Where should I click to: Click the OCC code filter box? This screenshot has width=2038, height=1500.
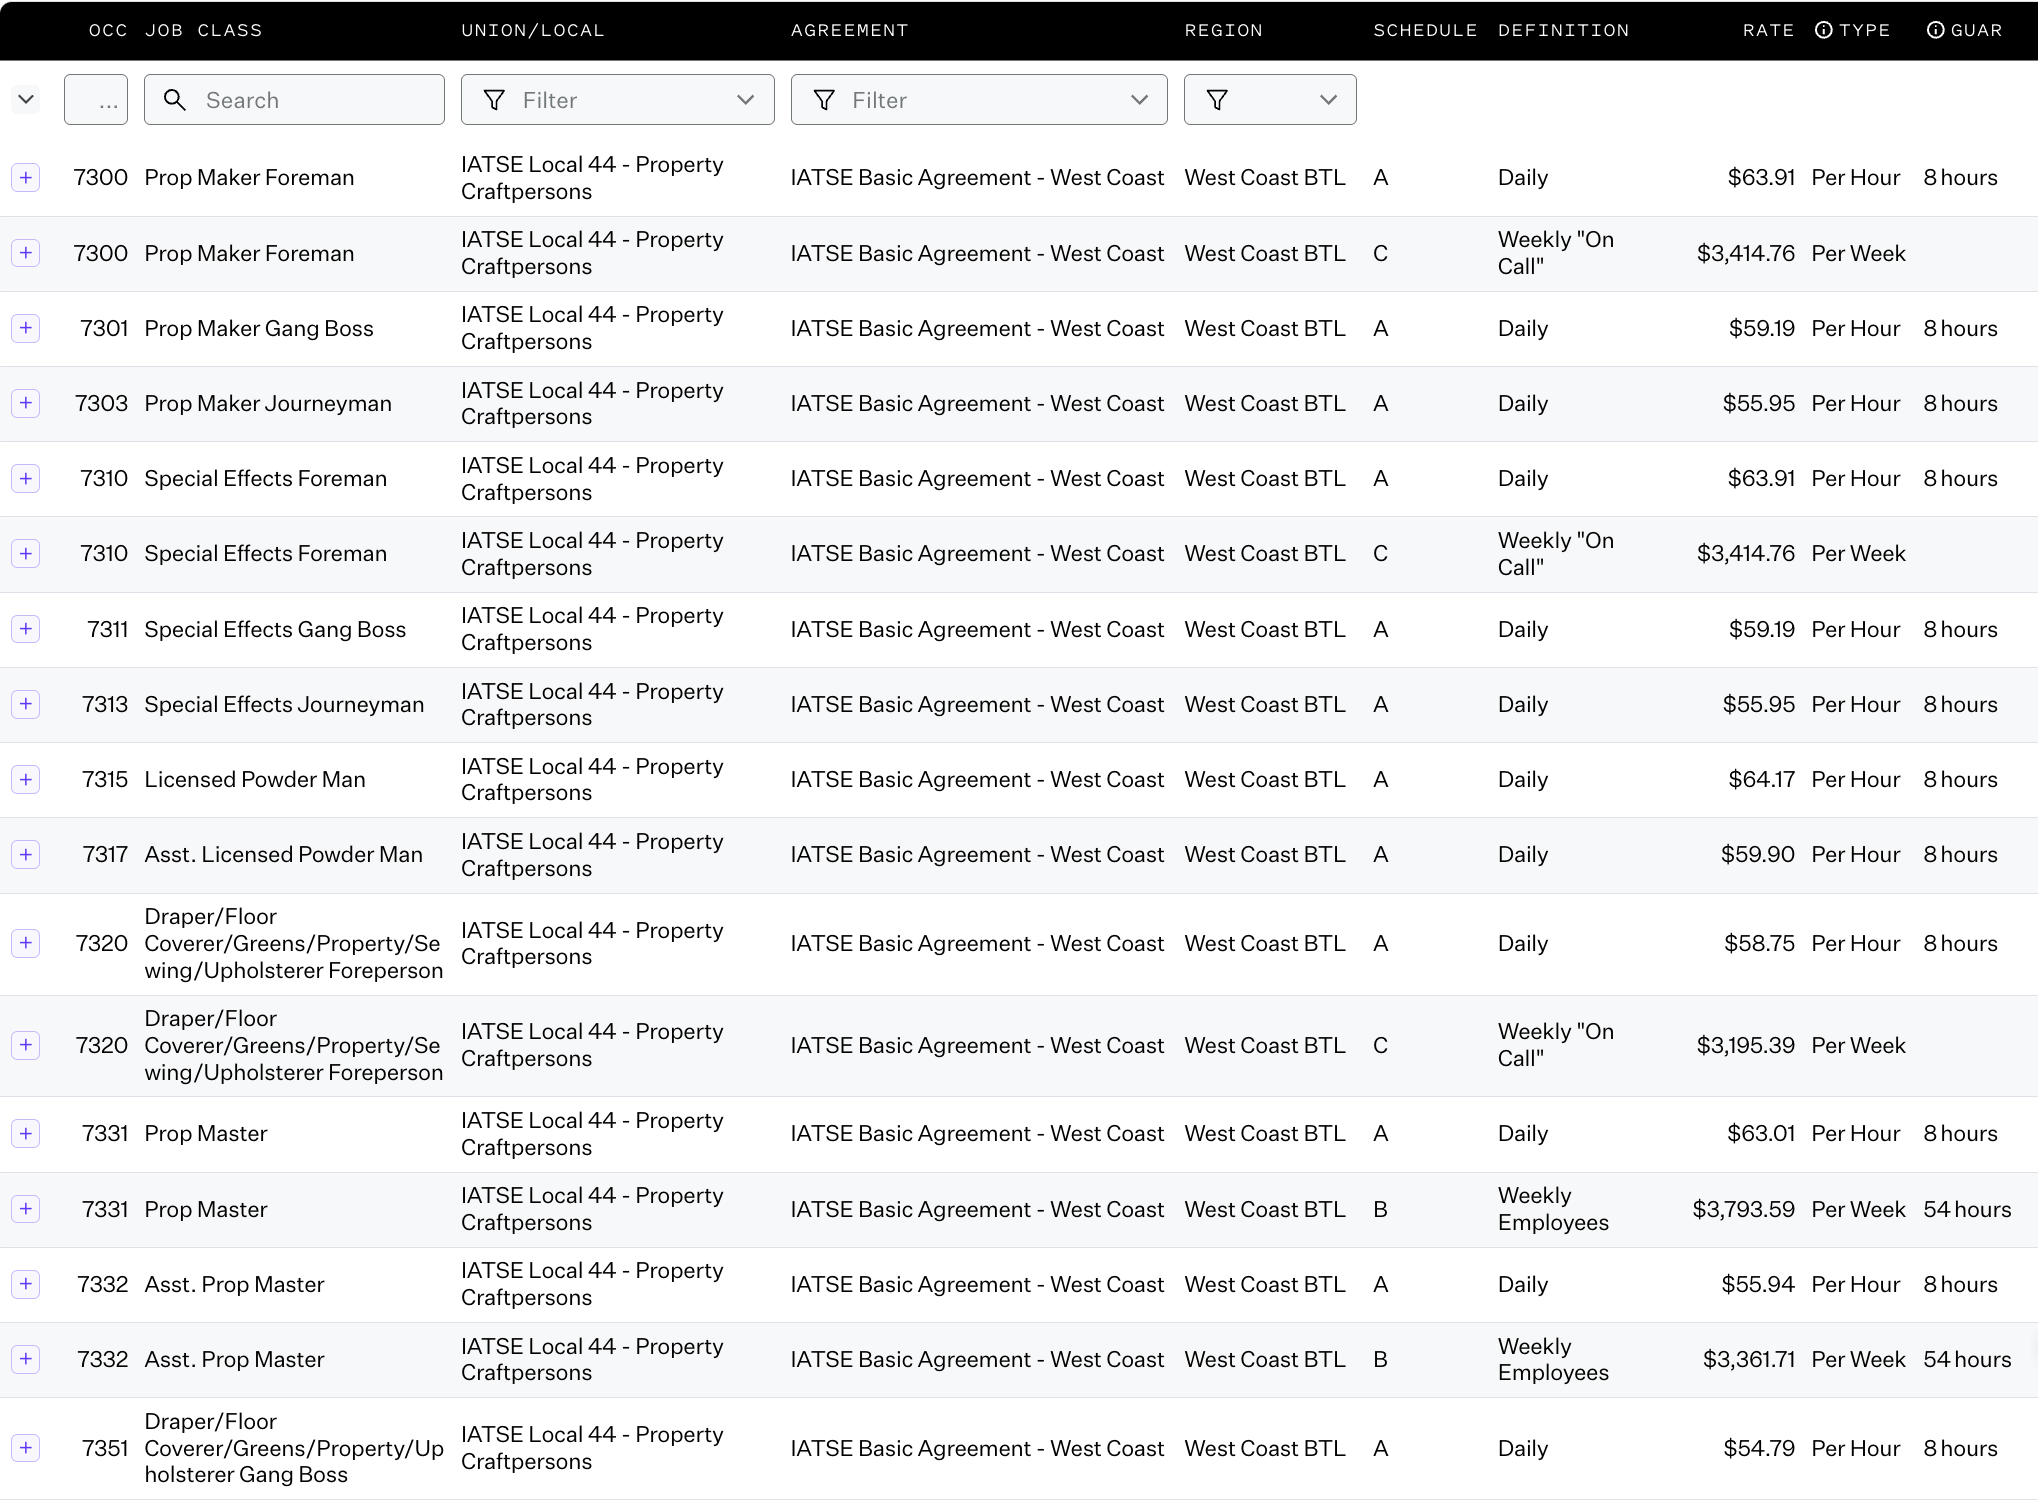[96, 100]
